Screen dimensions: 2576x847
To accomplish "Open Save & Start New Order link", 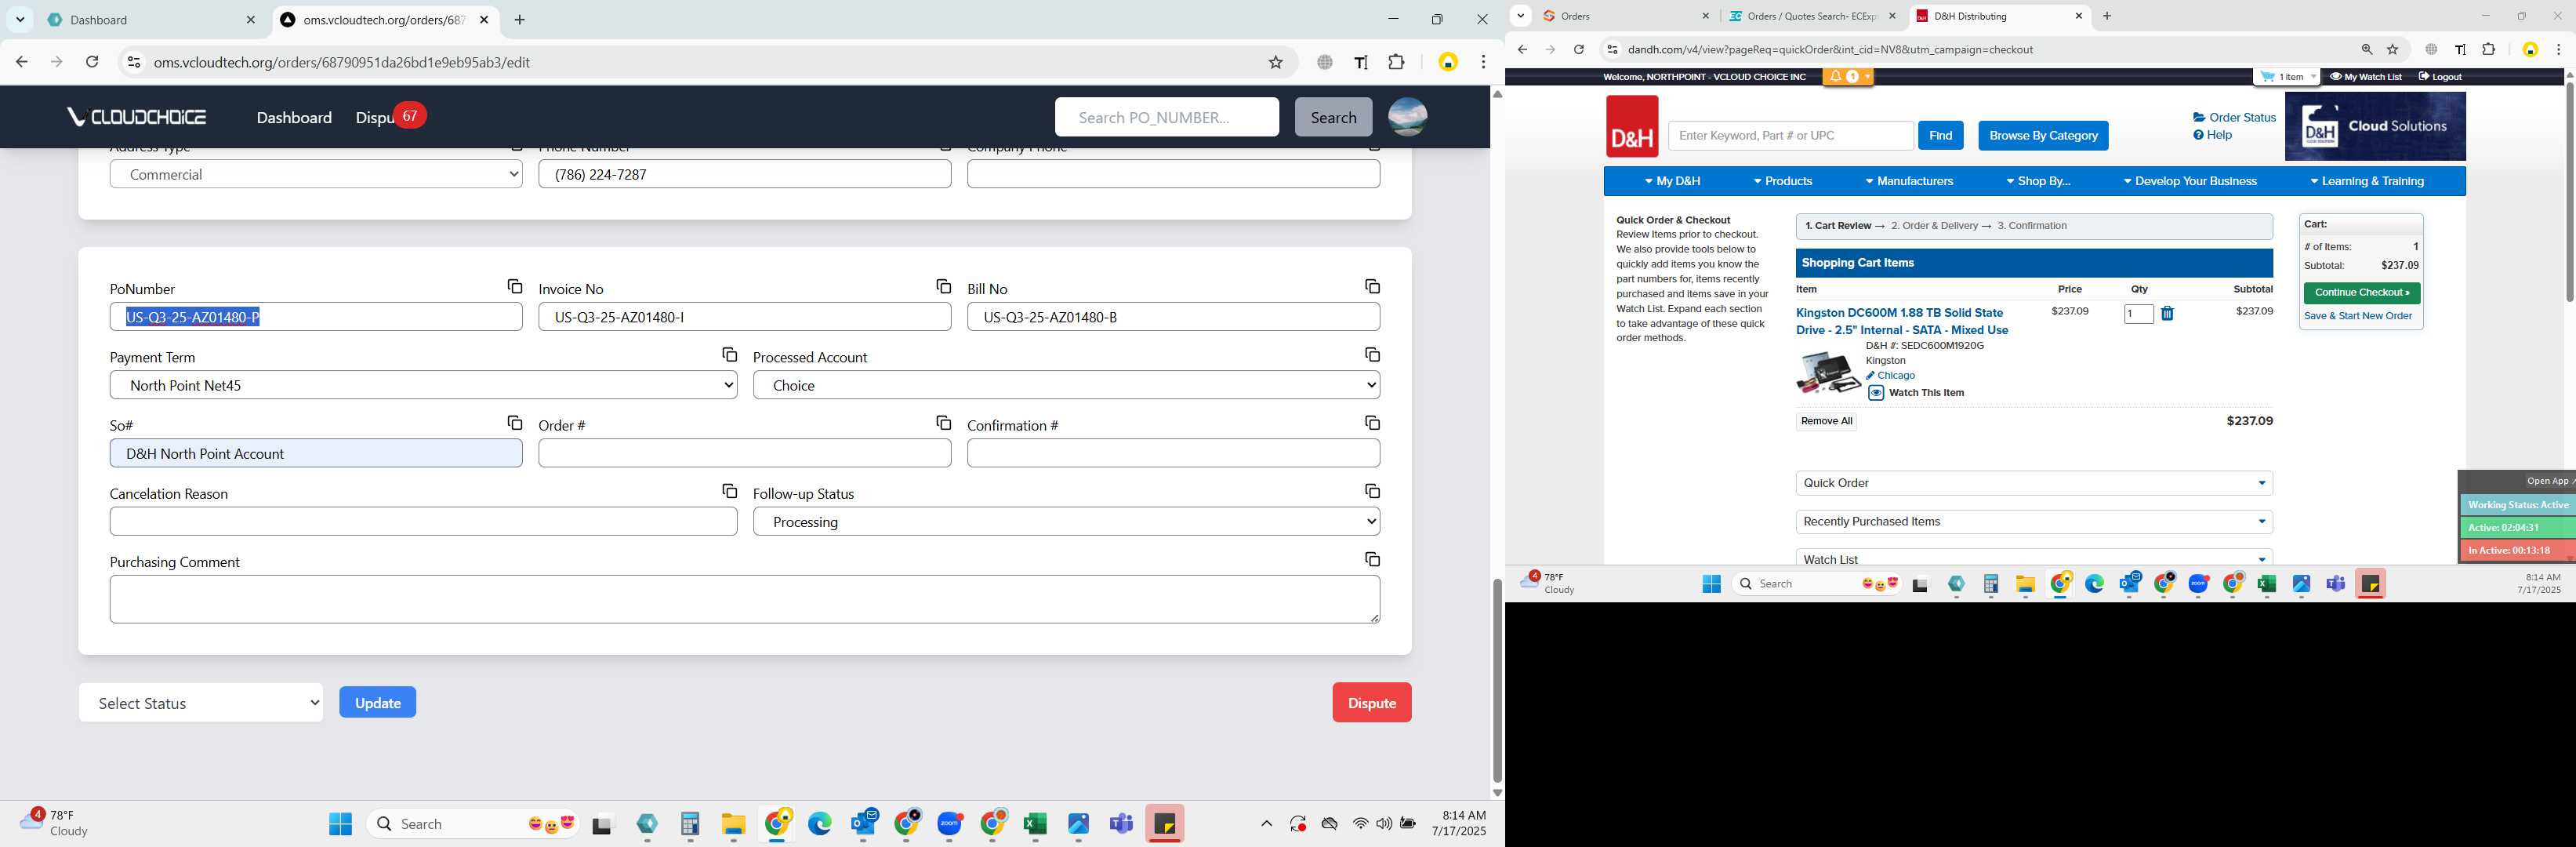I will coord(2357,316).
